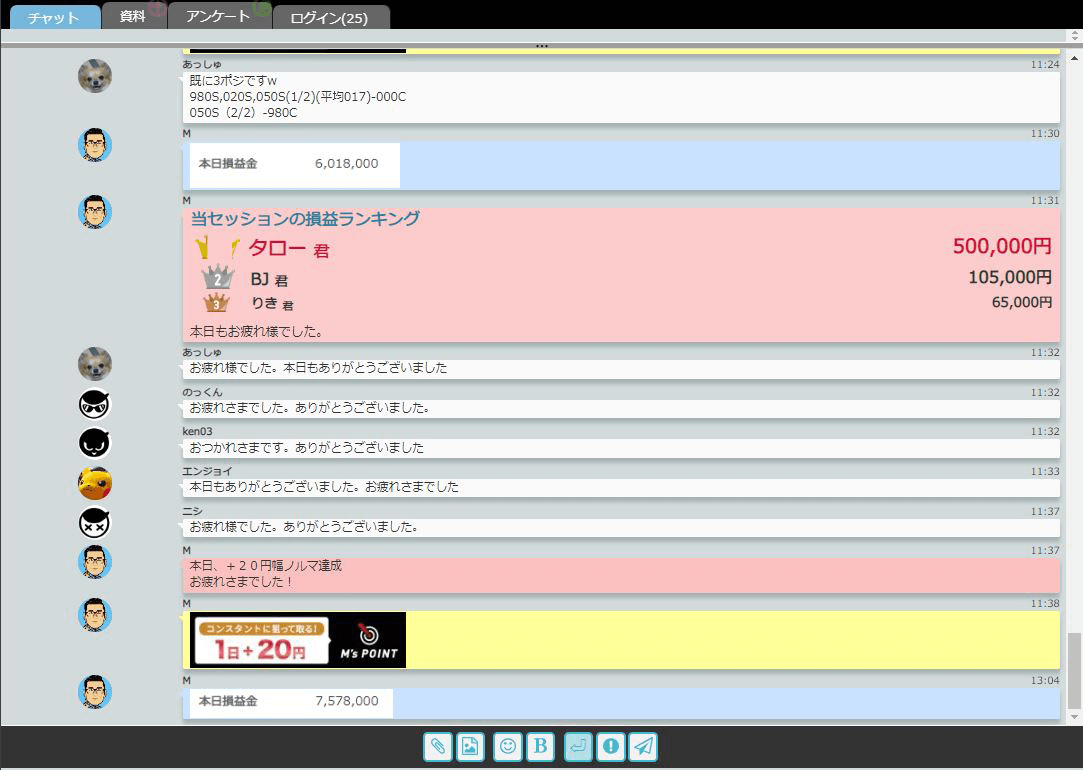Open the emoji smiley picker
Viewport: 1083px width, 770px height.
(508, 747)
